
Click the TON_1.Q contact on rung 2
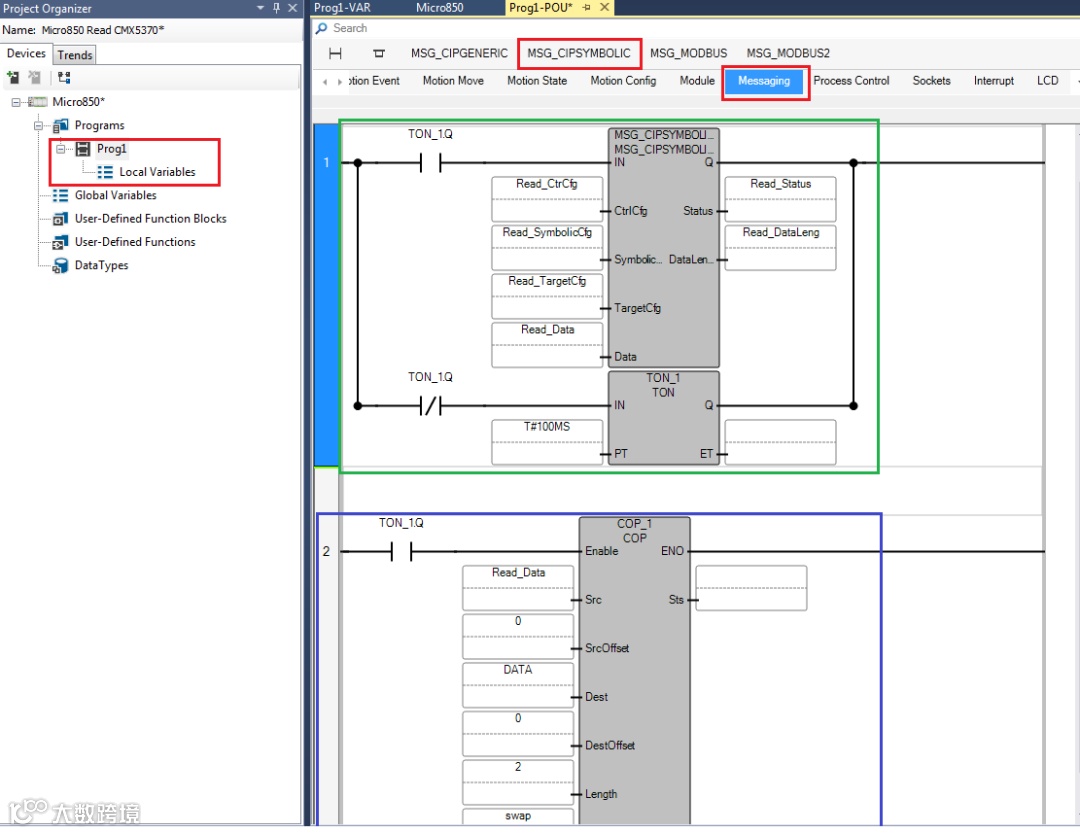402,551
